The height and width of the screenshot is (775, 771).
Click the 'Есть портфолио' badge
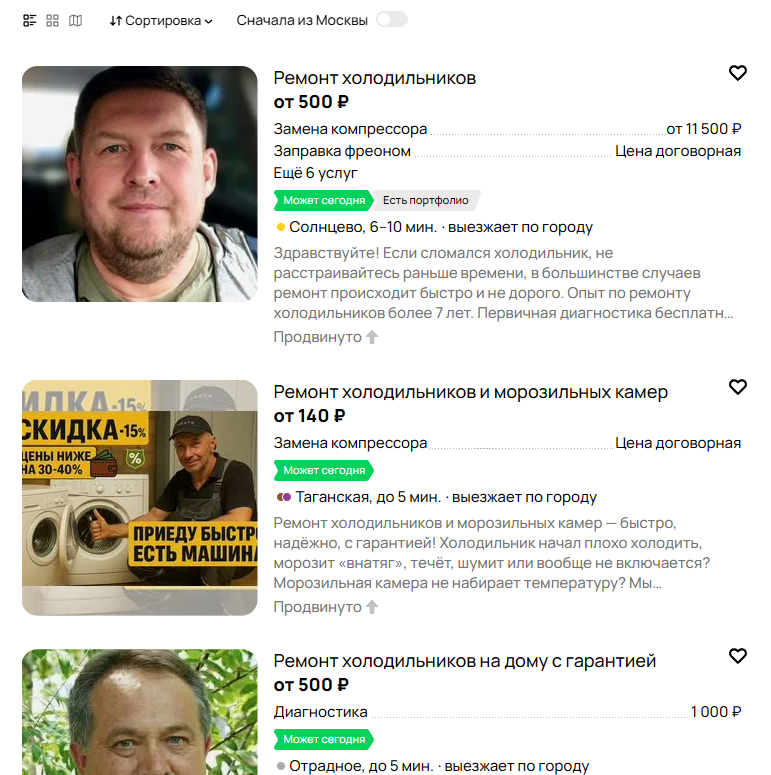point(426,200)
